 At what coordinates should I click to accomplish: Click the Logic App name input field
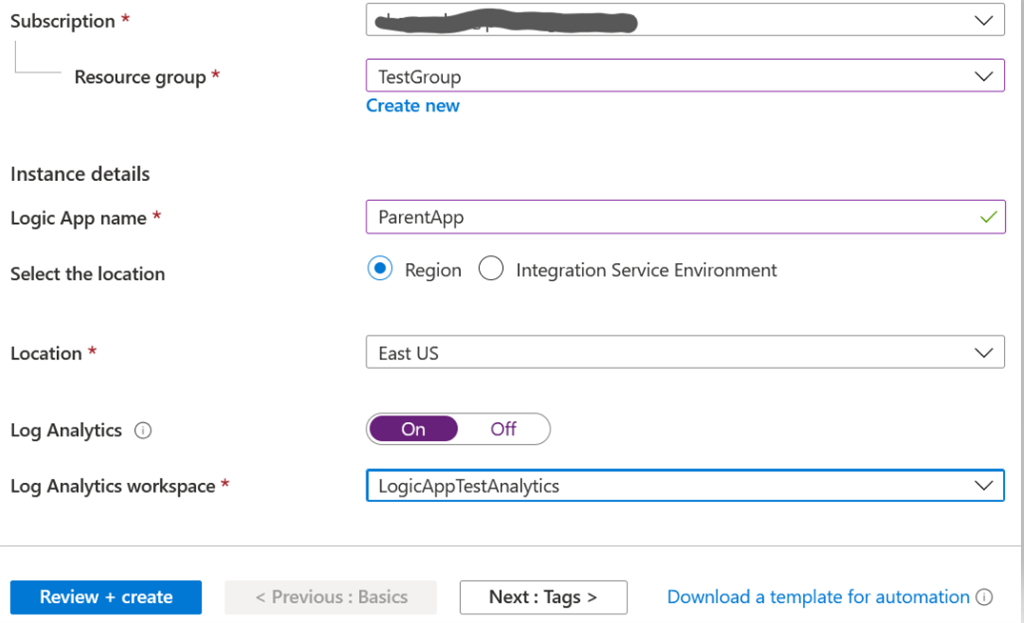point(600,216)
